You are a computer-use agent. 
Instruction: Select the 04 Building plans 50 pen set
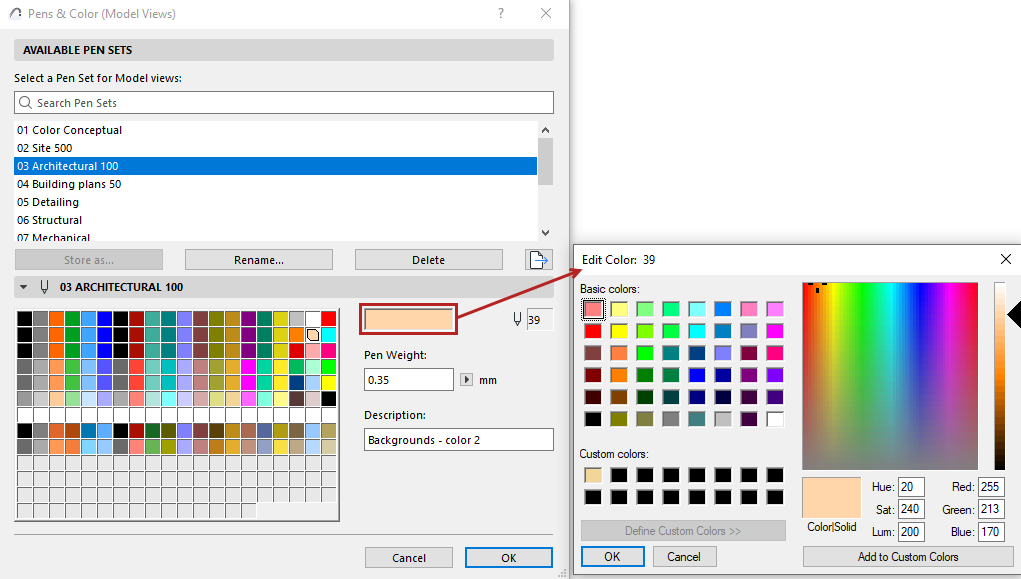(69, 184)
